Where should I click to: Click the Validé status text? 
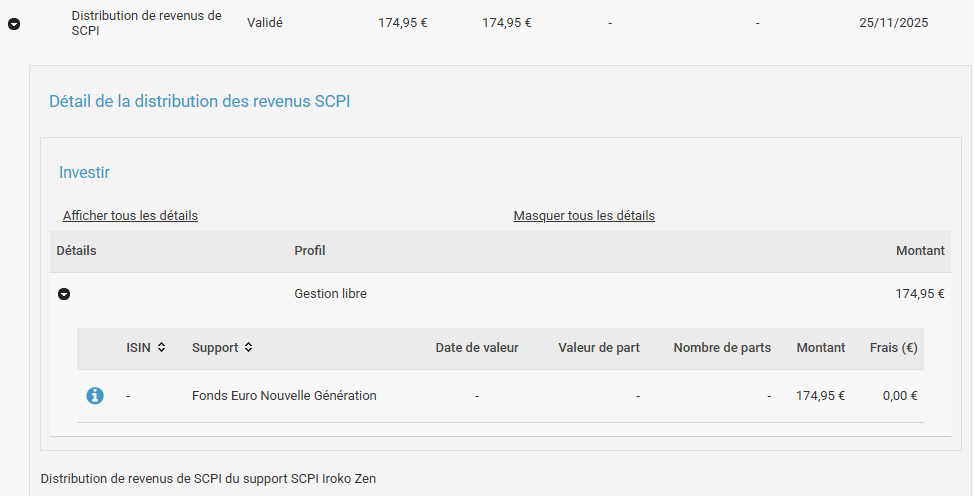(265, 23)
